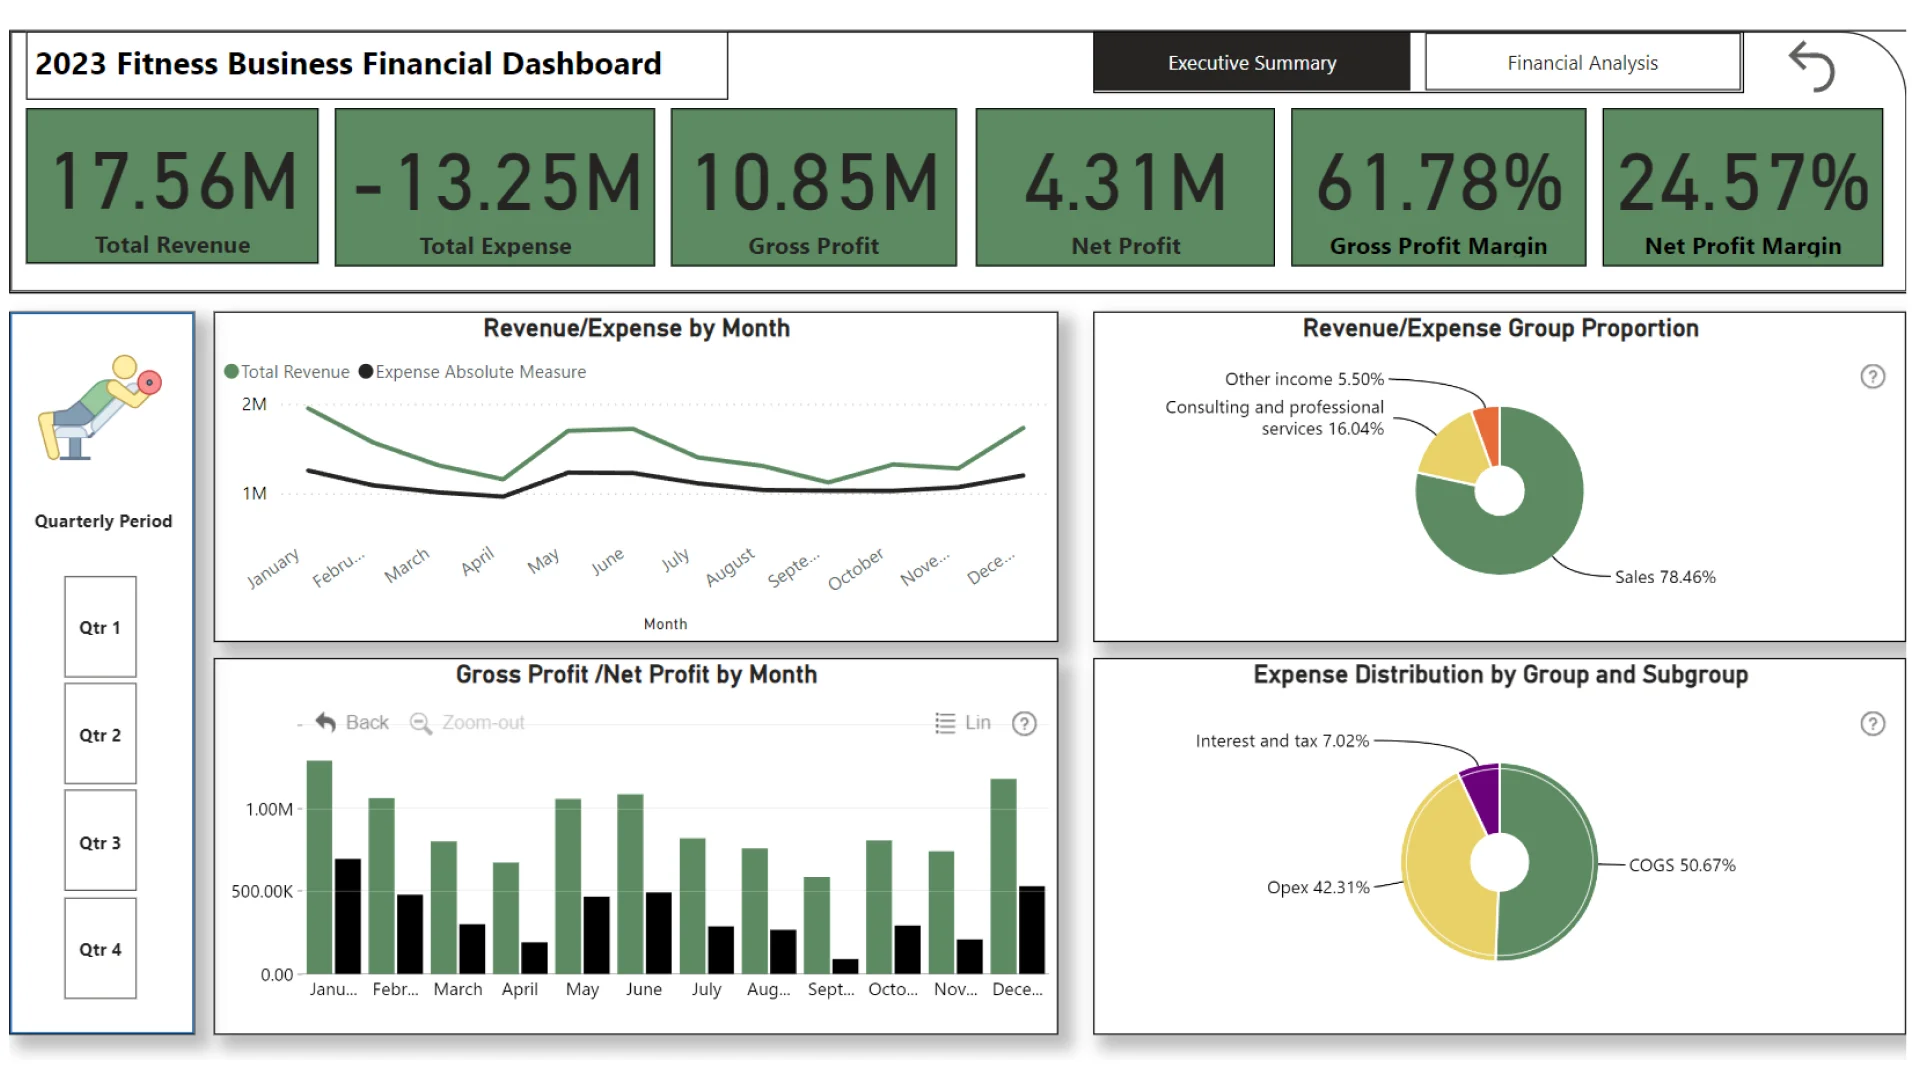Toggle the Lin scale list icon

(945, 723)
